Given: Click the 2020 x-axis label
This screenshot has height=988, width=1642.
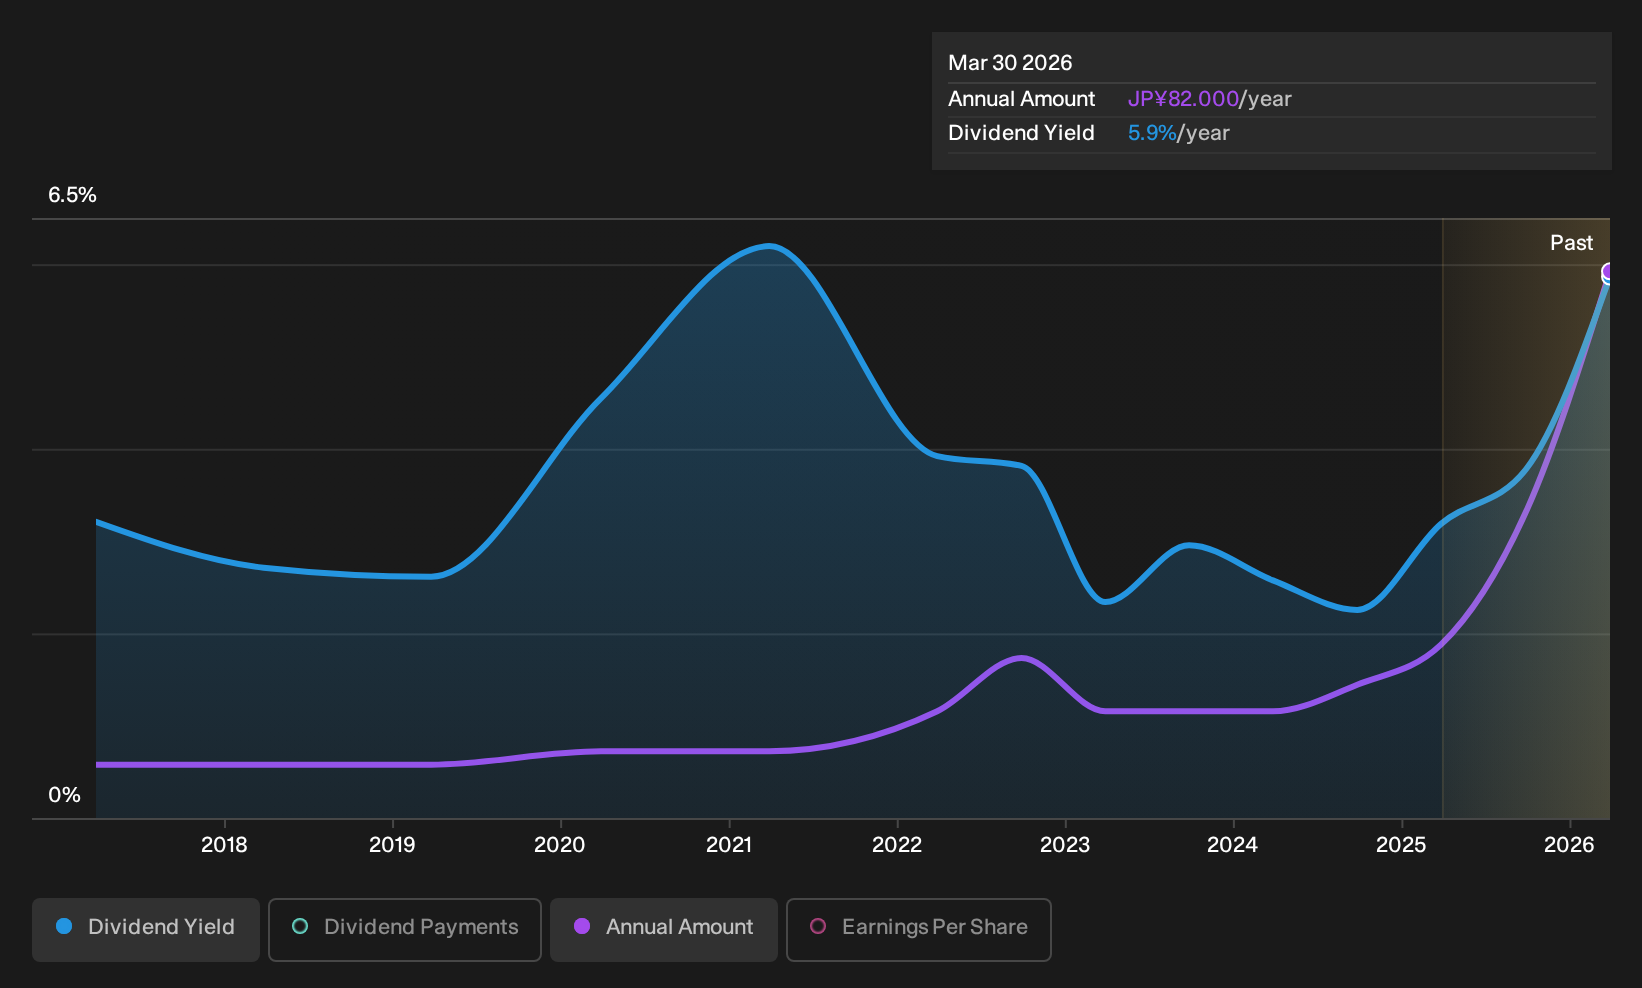Looking at the screenshot, I should tap(560, 845).
